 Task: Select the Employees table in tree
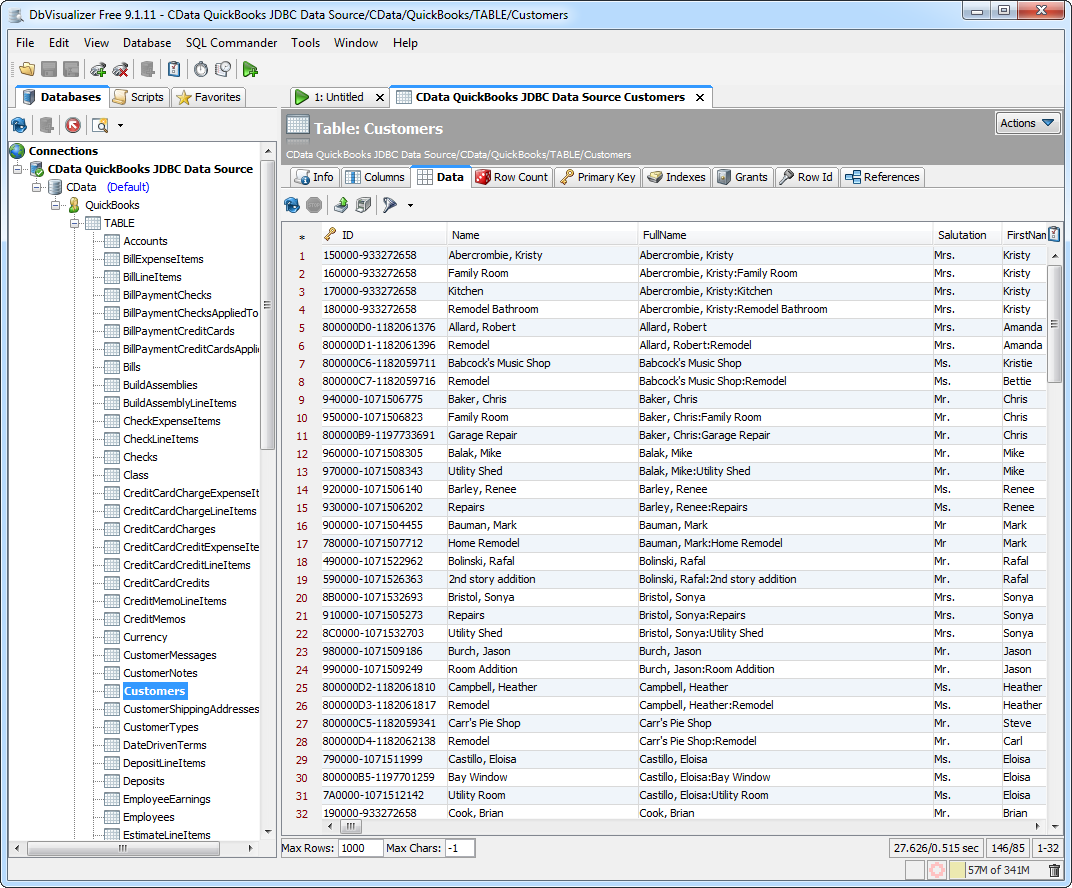coord(148,817)
